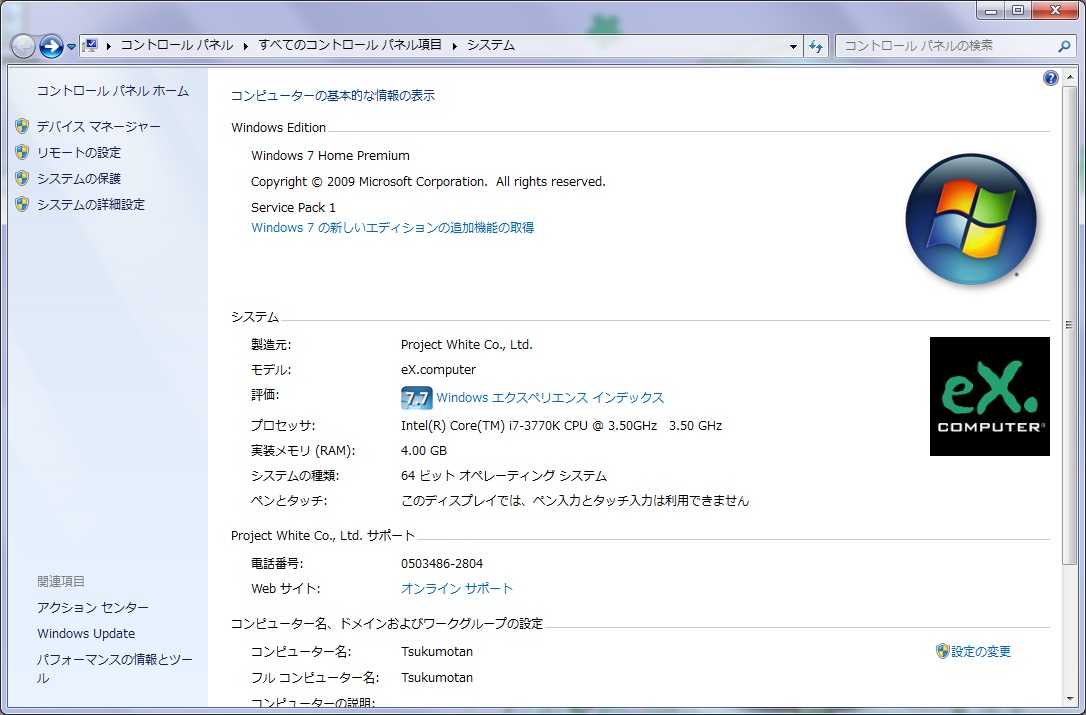The image size is (1086, 715).
Task: Click the Back navigation arrow button
Action: [x=23, y=46]
